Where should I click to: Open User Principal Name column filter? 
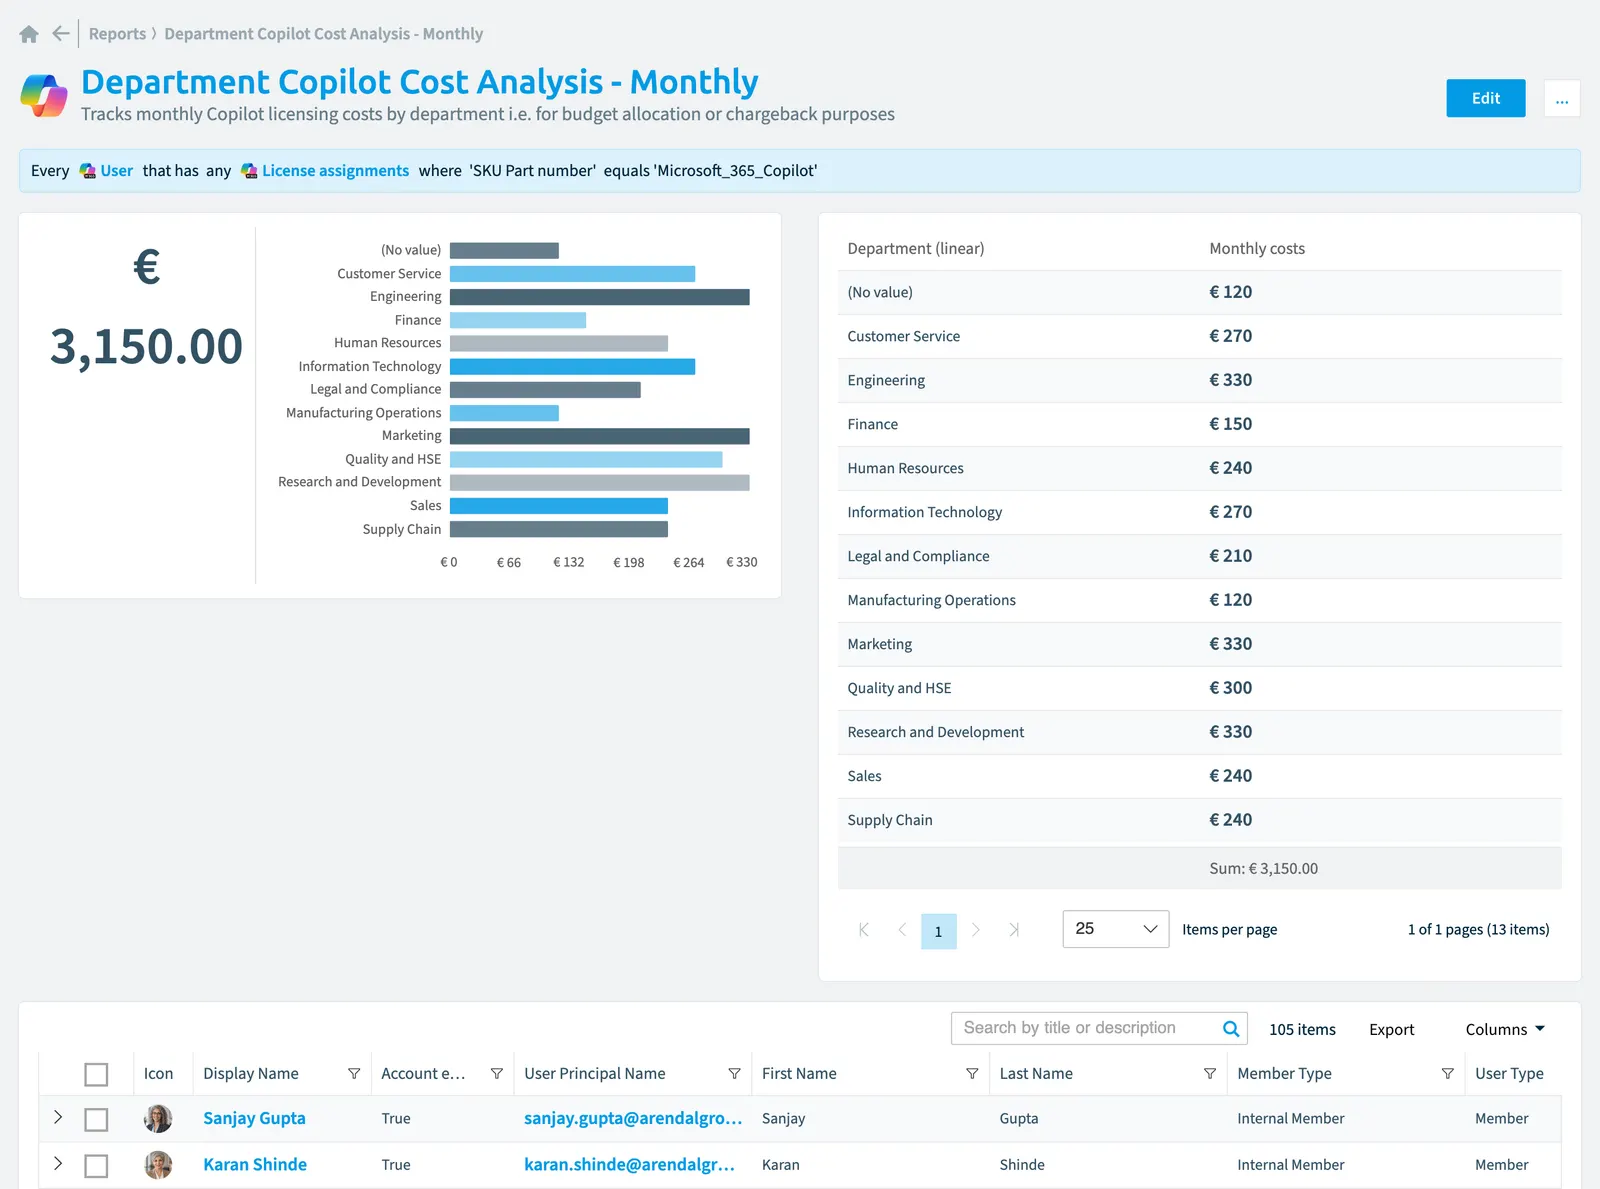tap(735, 1073)
